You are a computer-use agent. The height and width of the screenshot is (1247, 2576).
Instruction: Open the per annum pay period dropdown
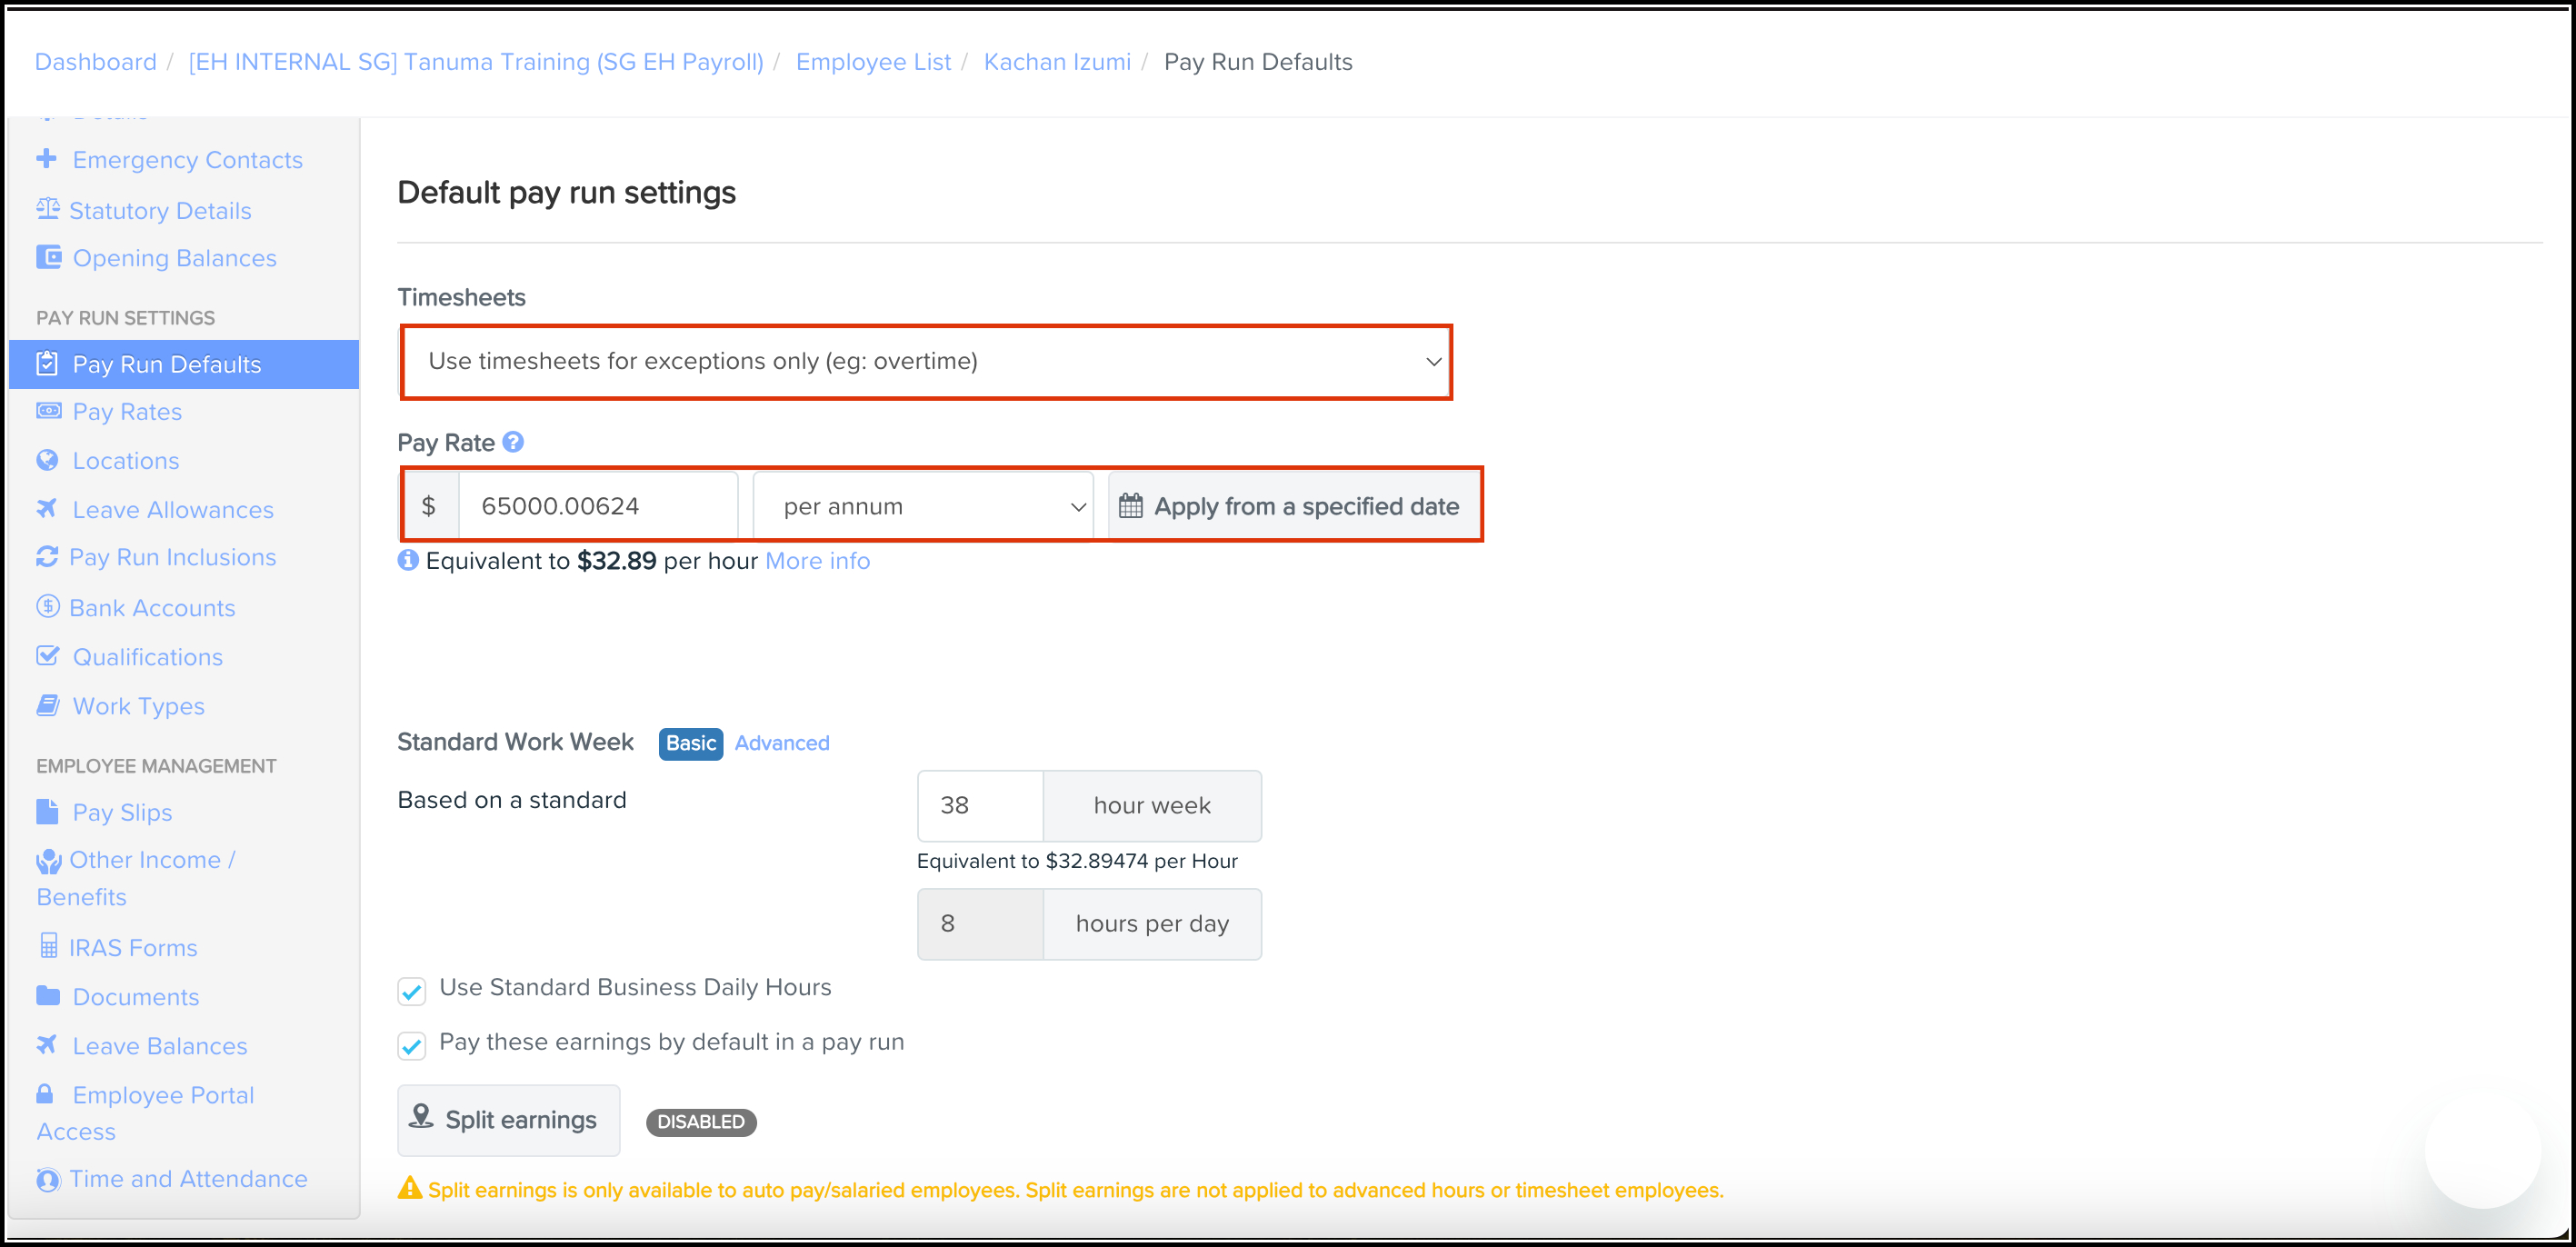click(922, 506)
